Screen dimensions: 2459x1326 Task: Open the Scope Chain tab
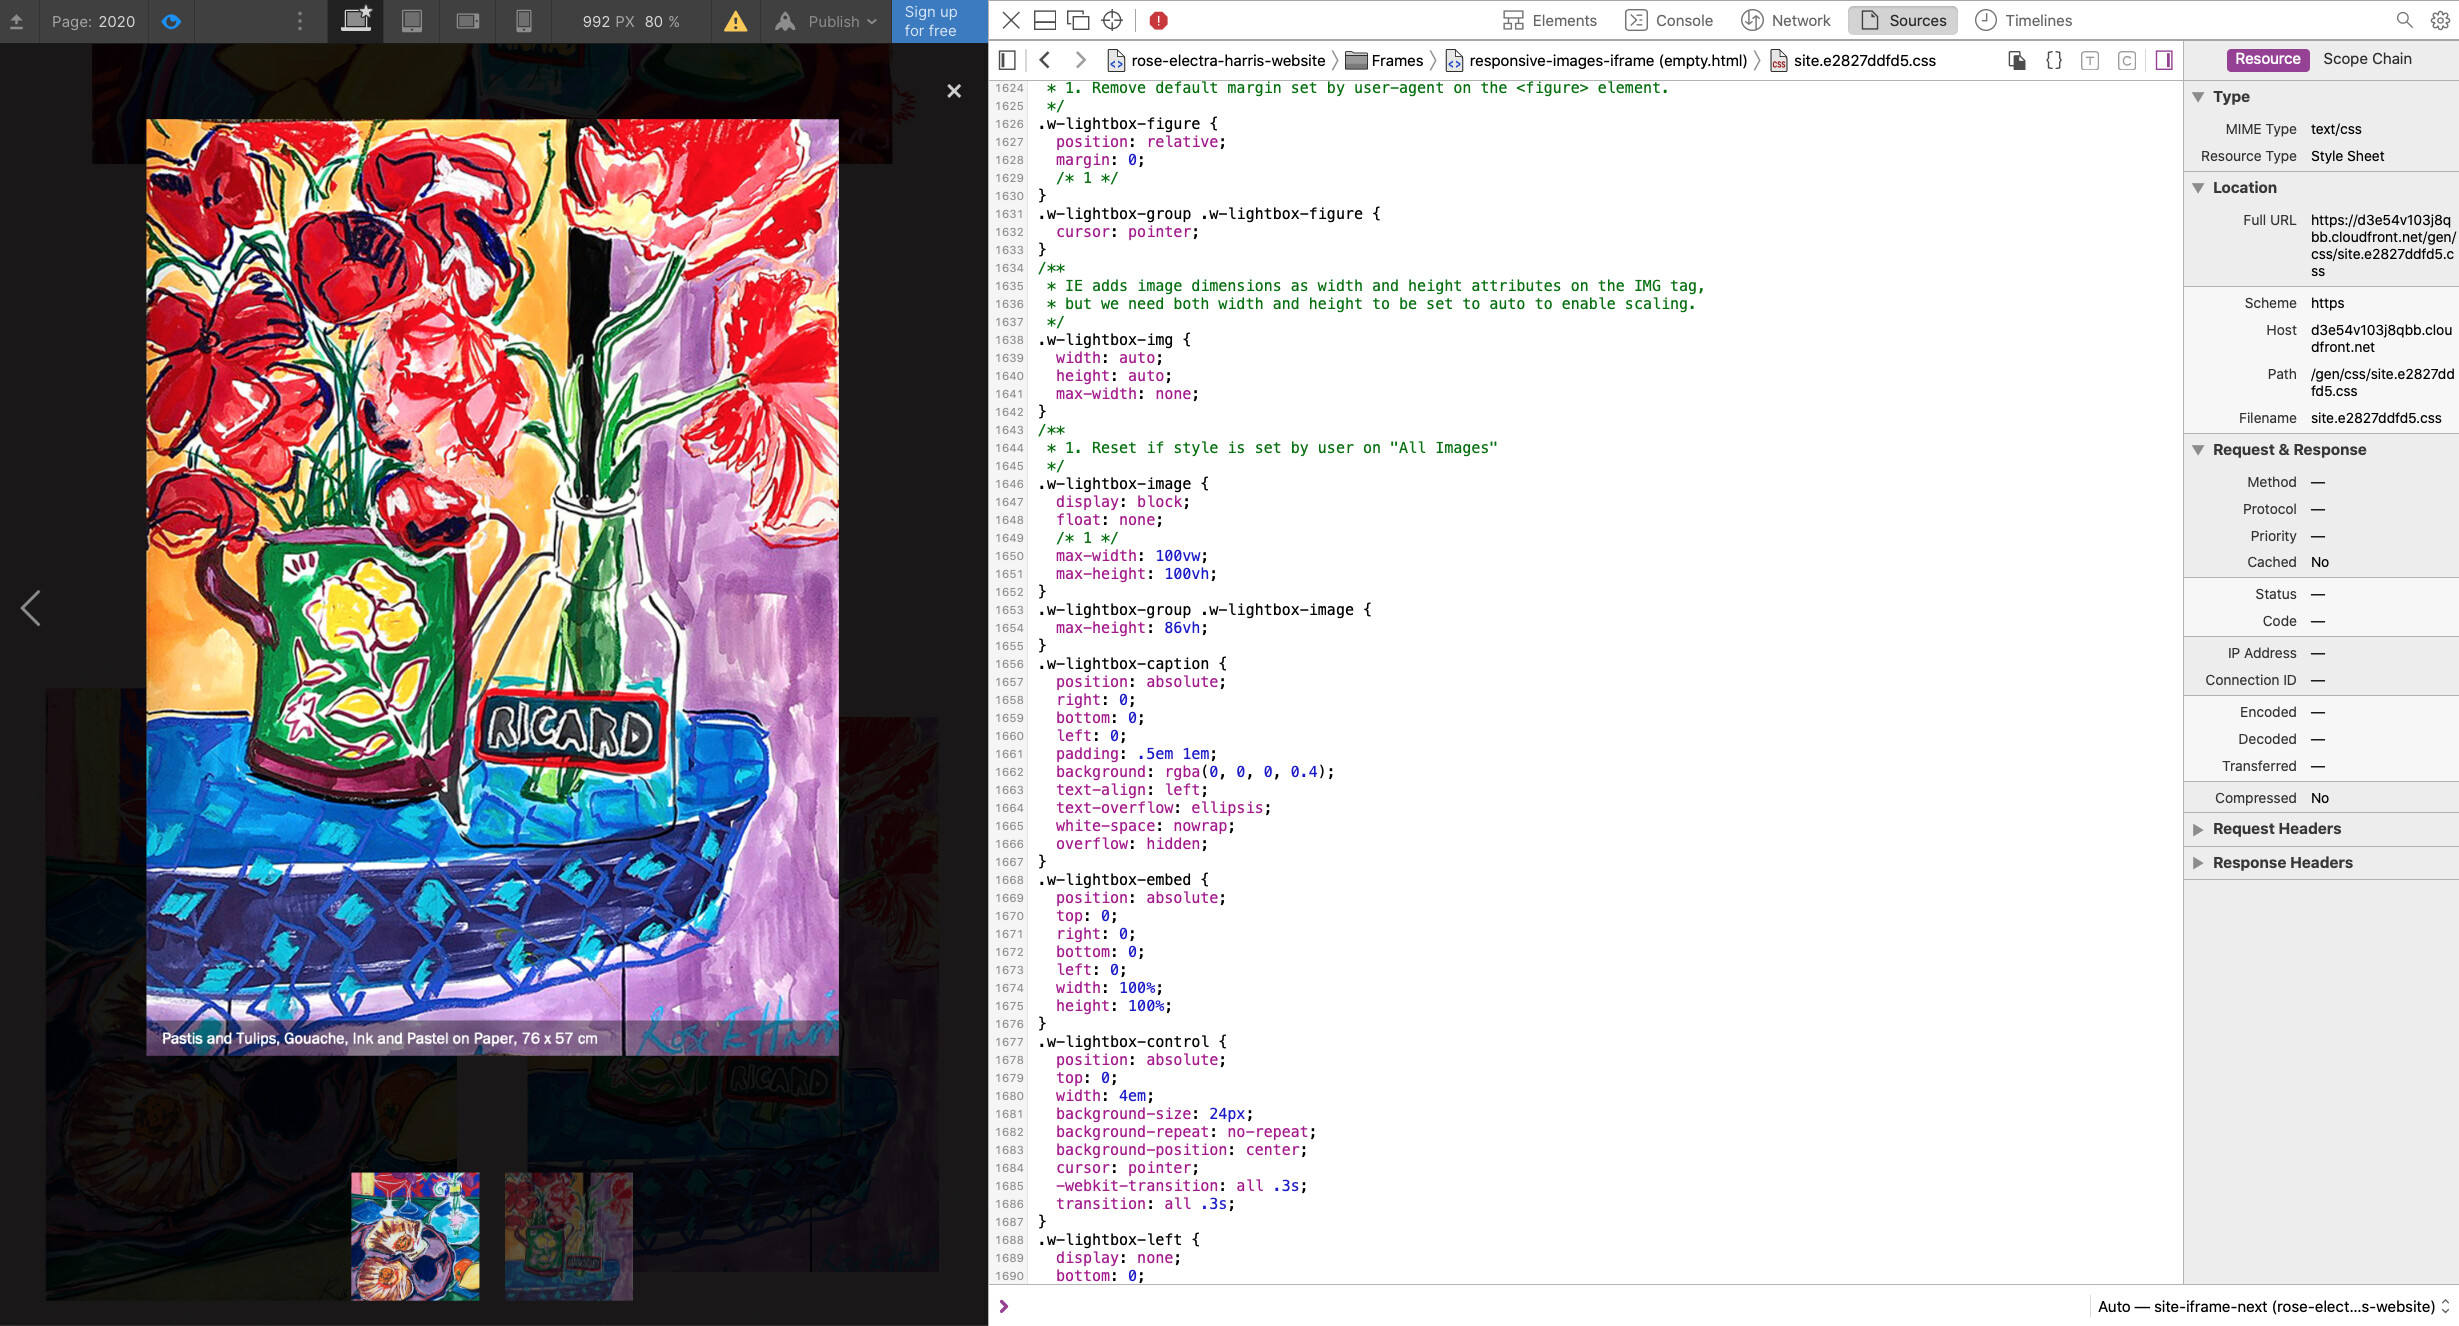tap(2367, 59)
